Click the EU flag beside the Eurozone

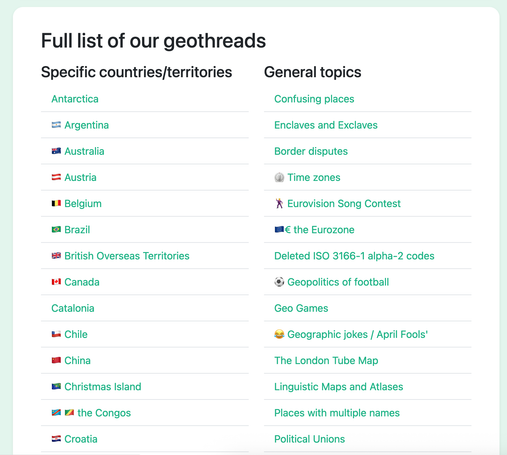point(279,229)
